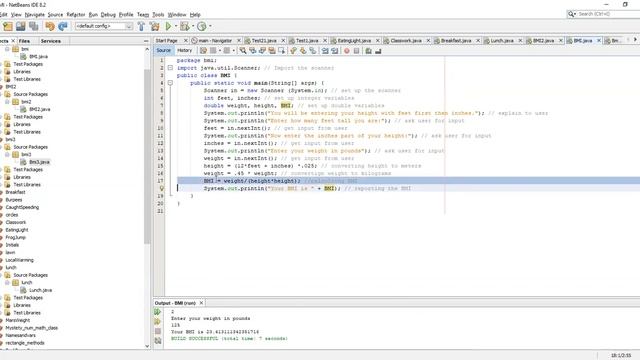Click the Stop square icon in Output panel
This screenshot has width=640, height=360.
[x=158, y=331]
